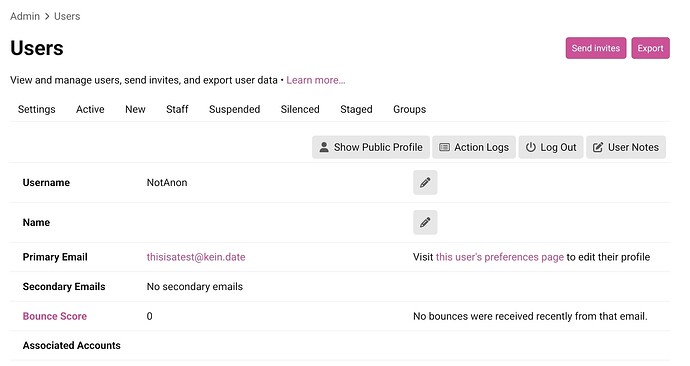
Task: Switch to the Settings tab
Action: [x=37, y=109]
